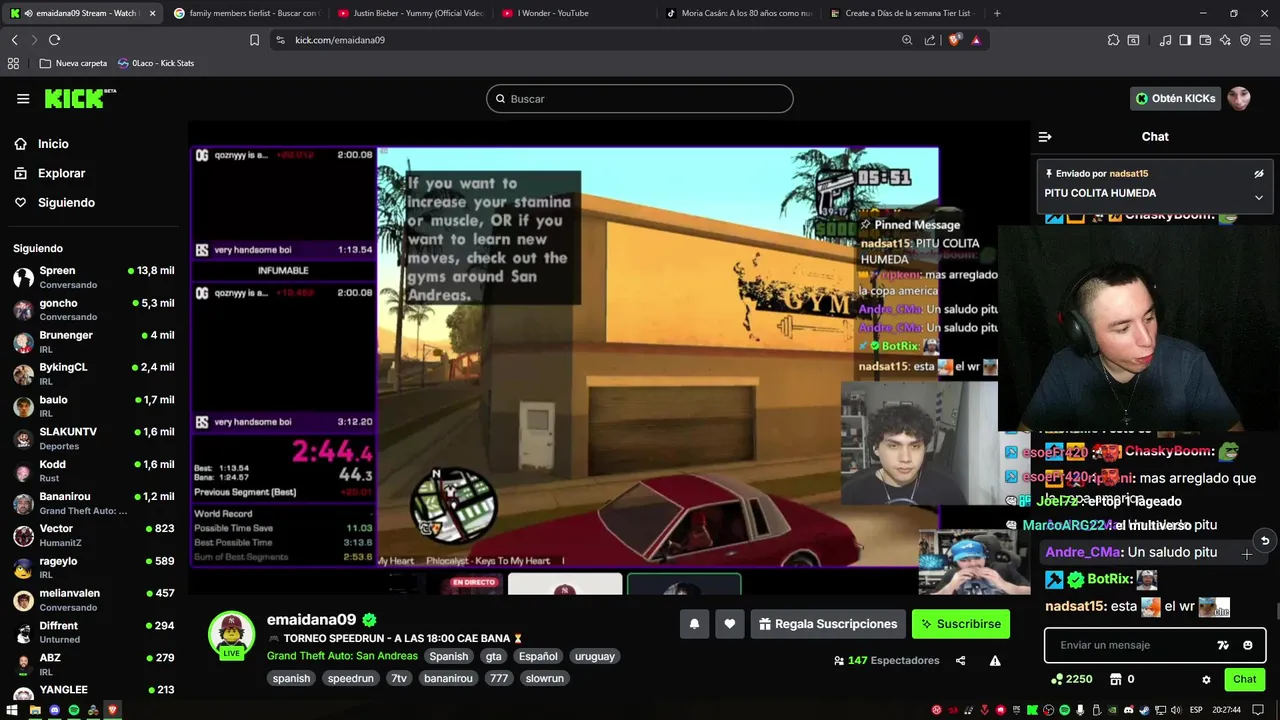
Task: Open Explorar in the sidebar
Action: click(62, 173)
